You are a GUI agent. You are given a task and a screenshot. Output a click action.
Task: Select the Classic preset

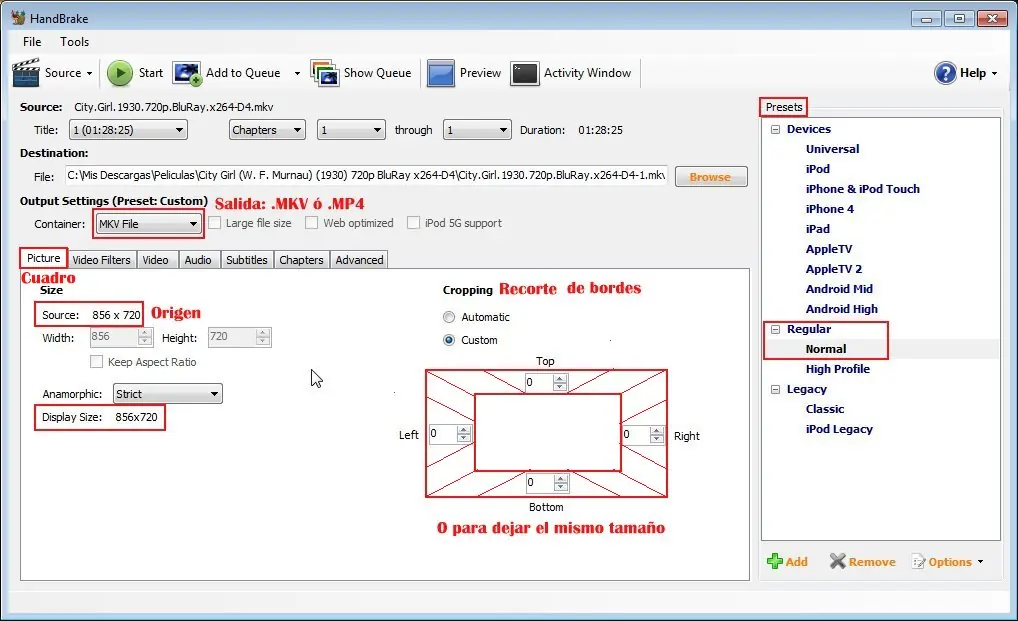[825, 409]
